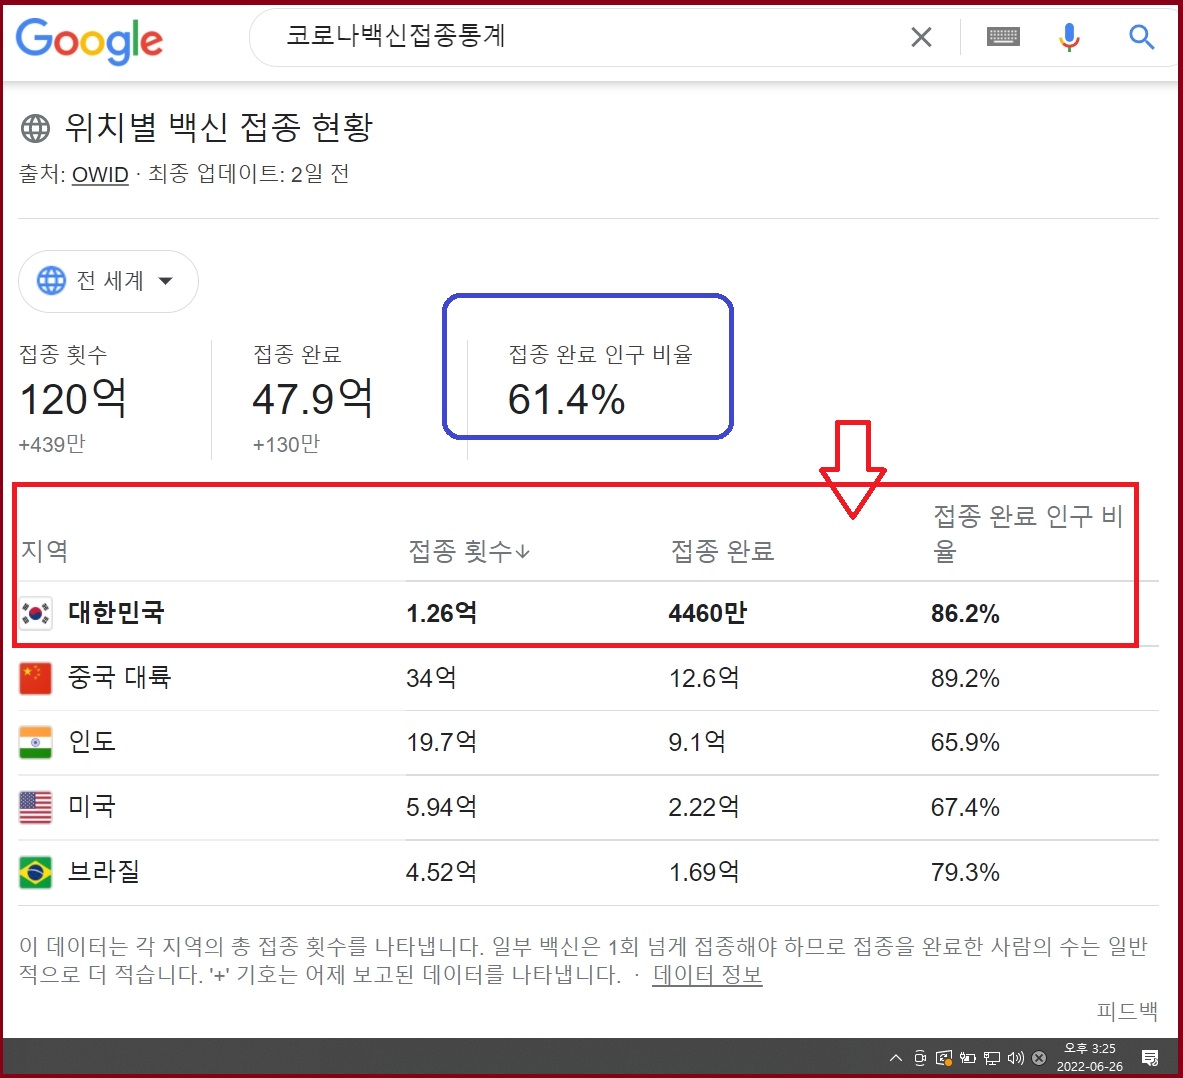Viewport: 1183px width, 1078px height.
Task: Click the 5.94억 dose count cell
Action: [441, 807]
